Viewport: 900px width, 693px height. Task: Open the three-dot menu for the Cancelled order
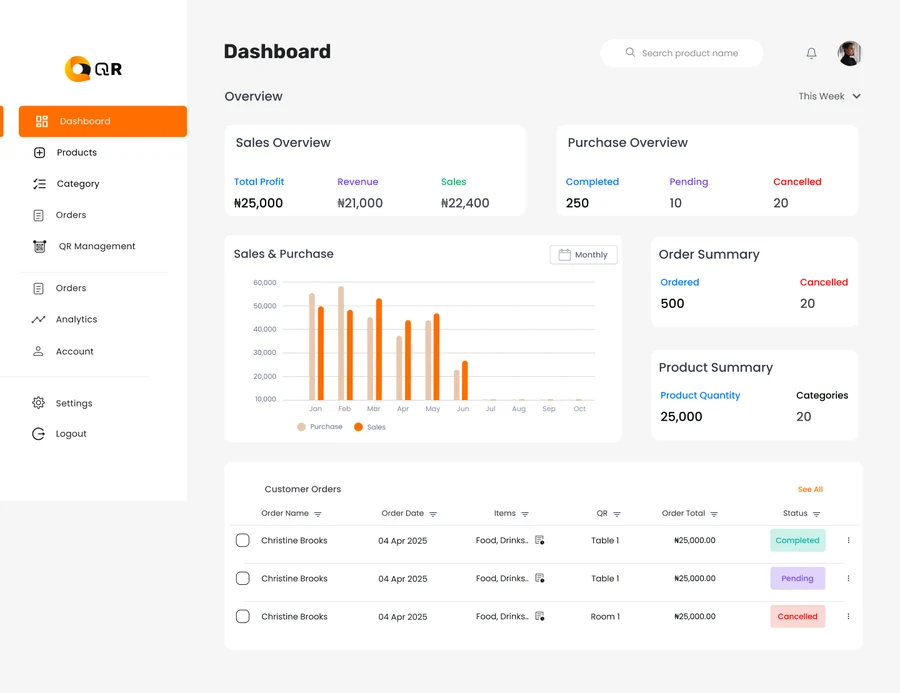coord(848,616)
